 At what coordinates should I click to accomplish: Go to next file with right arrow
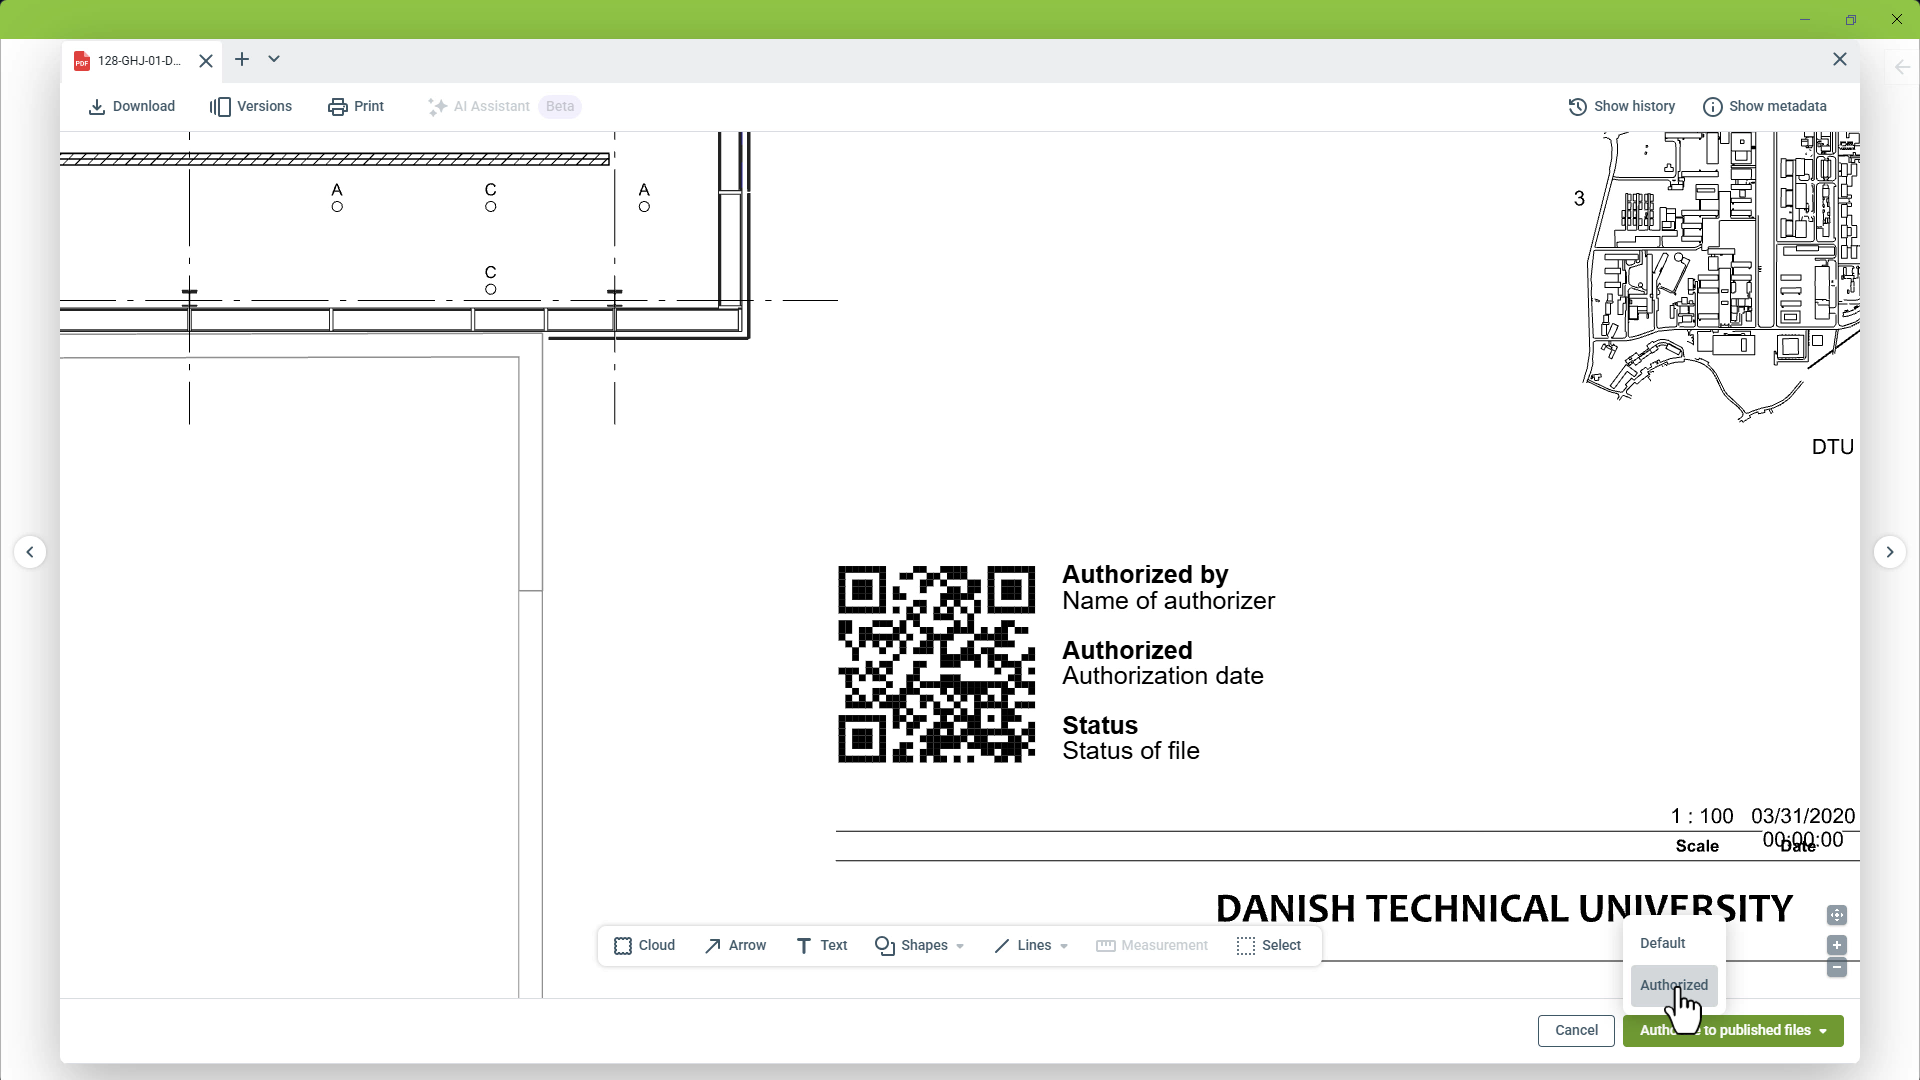tap(1889, 552)
